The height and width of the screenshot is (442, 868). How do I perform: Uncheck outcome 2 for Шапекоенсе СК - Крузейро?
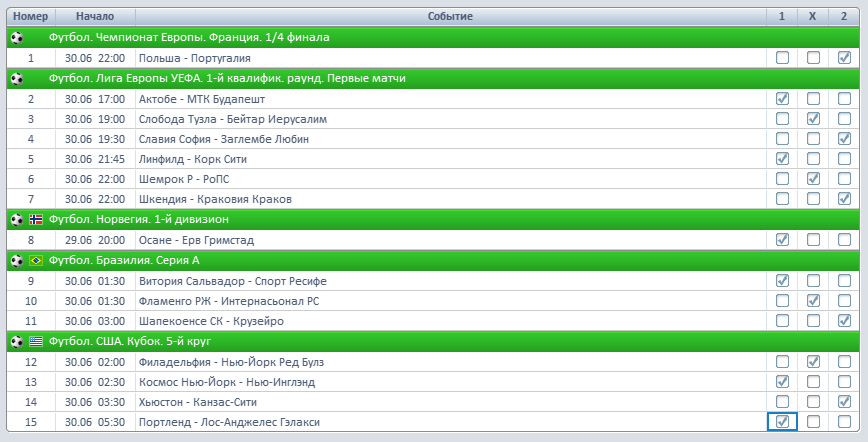tap(844, 320)
